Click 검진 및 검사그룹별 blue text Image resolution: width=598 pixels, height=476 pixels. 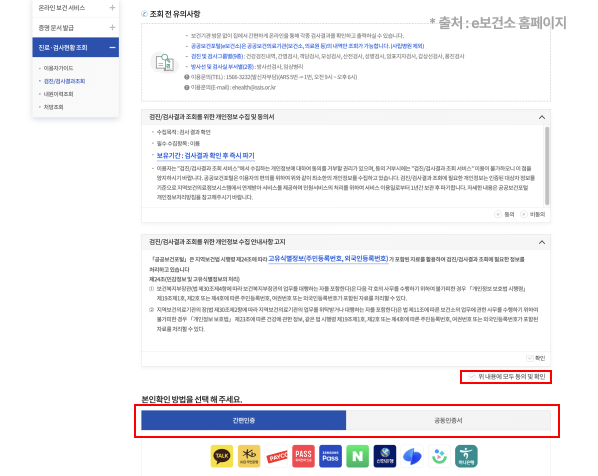[x=217, y=56]
